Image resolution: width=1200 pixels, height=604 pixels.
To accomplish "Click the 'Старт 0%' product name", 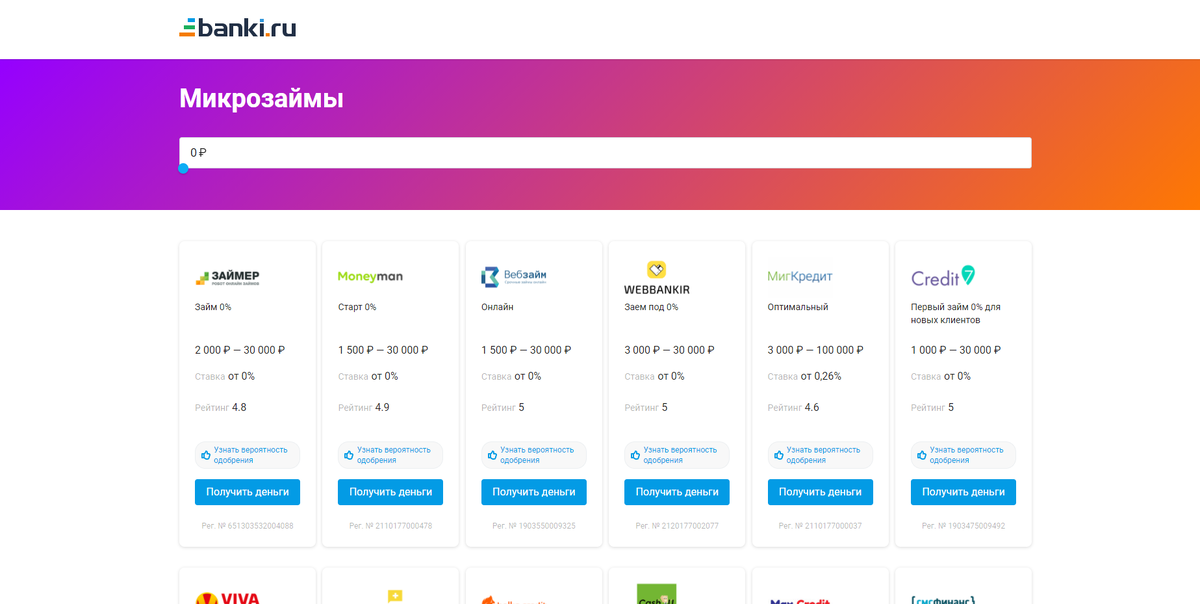I will [357, 307].
